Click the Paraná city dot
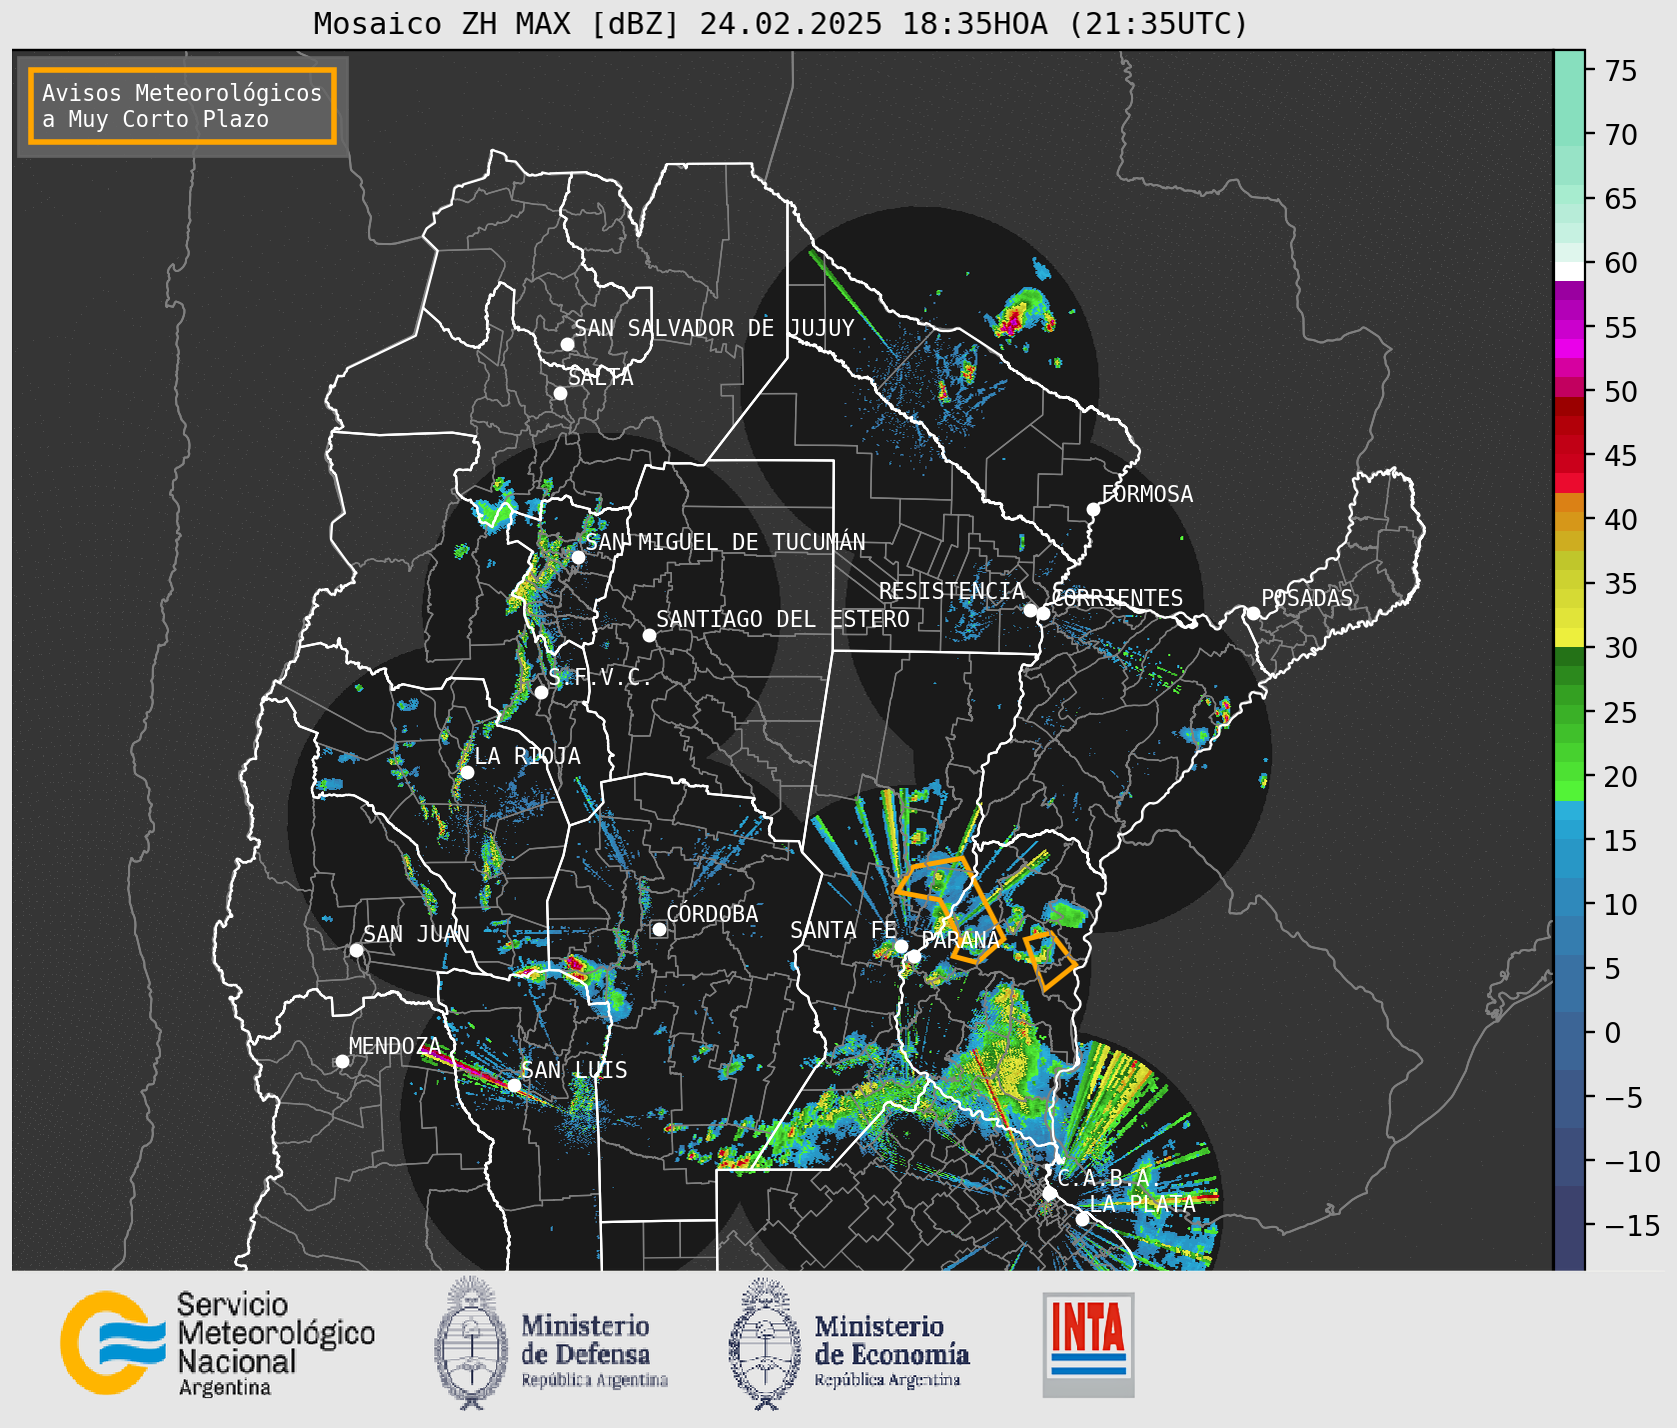Viewport: 1677px width, 1428px height. click(914, 957)
